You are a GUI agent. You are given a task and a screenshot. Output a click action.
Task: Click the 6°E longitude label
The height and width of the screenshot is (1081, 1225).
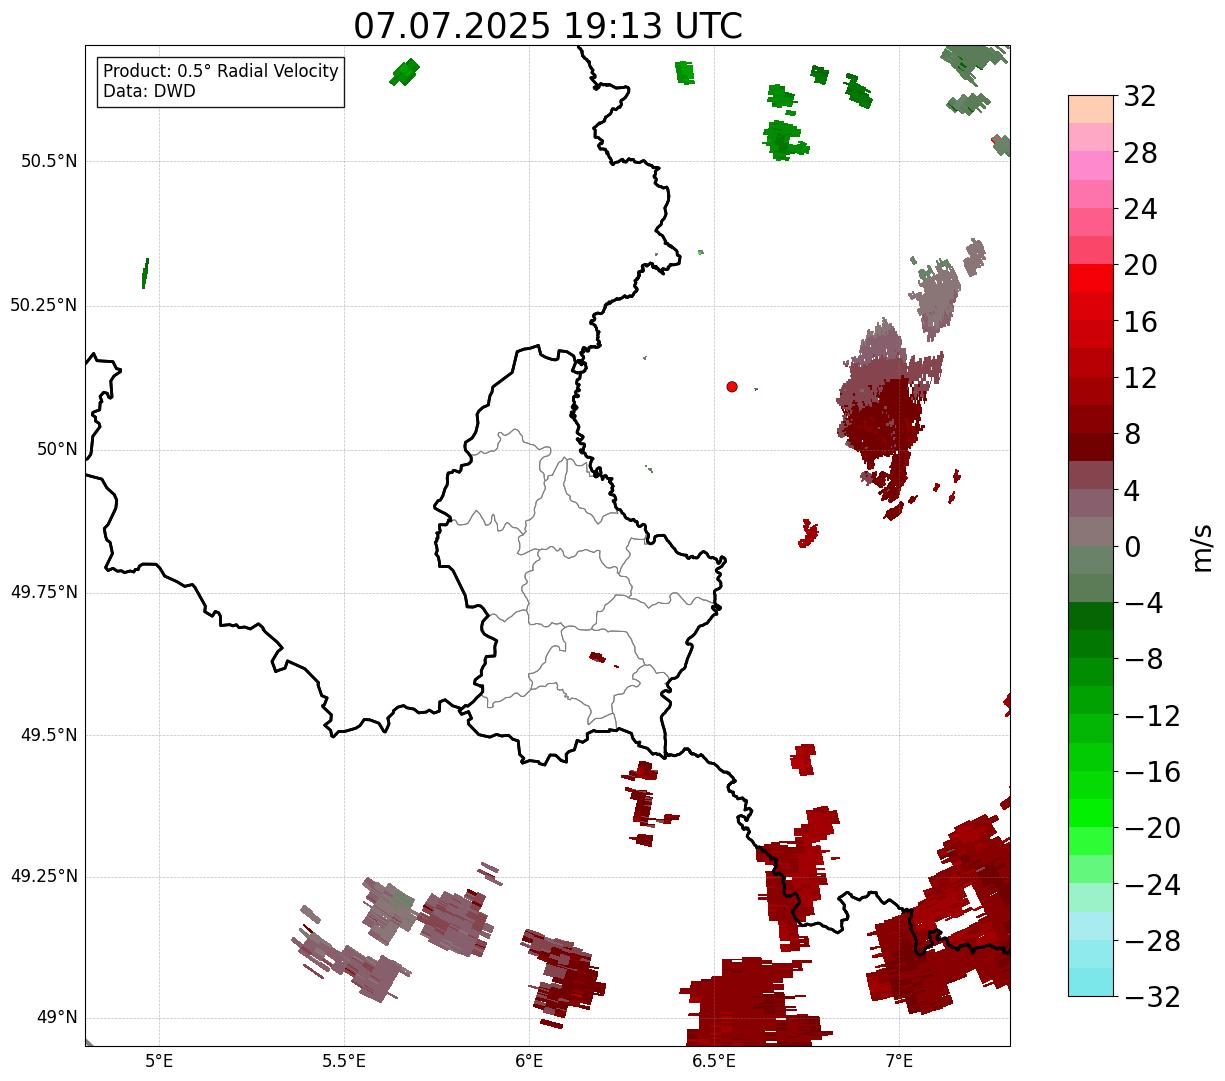click(x=529, y=1061)
